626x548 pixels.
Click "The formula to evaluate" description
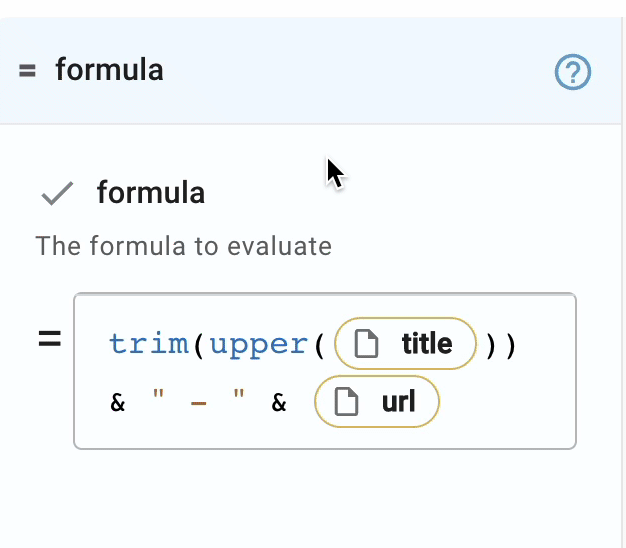[184, 245]
